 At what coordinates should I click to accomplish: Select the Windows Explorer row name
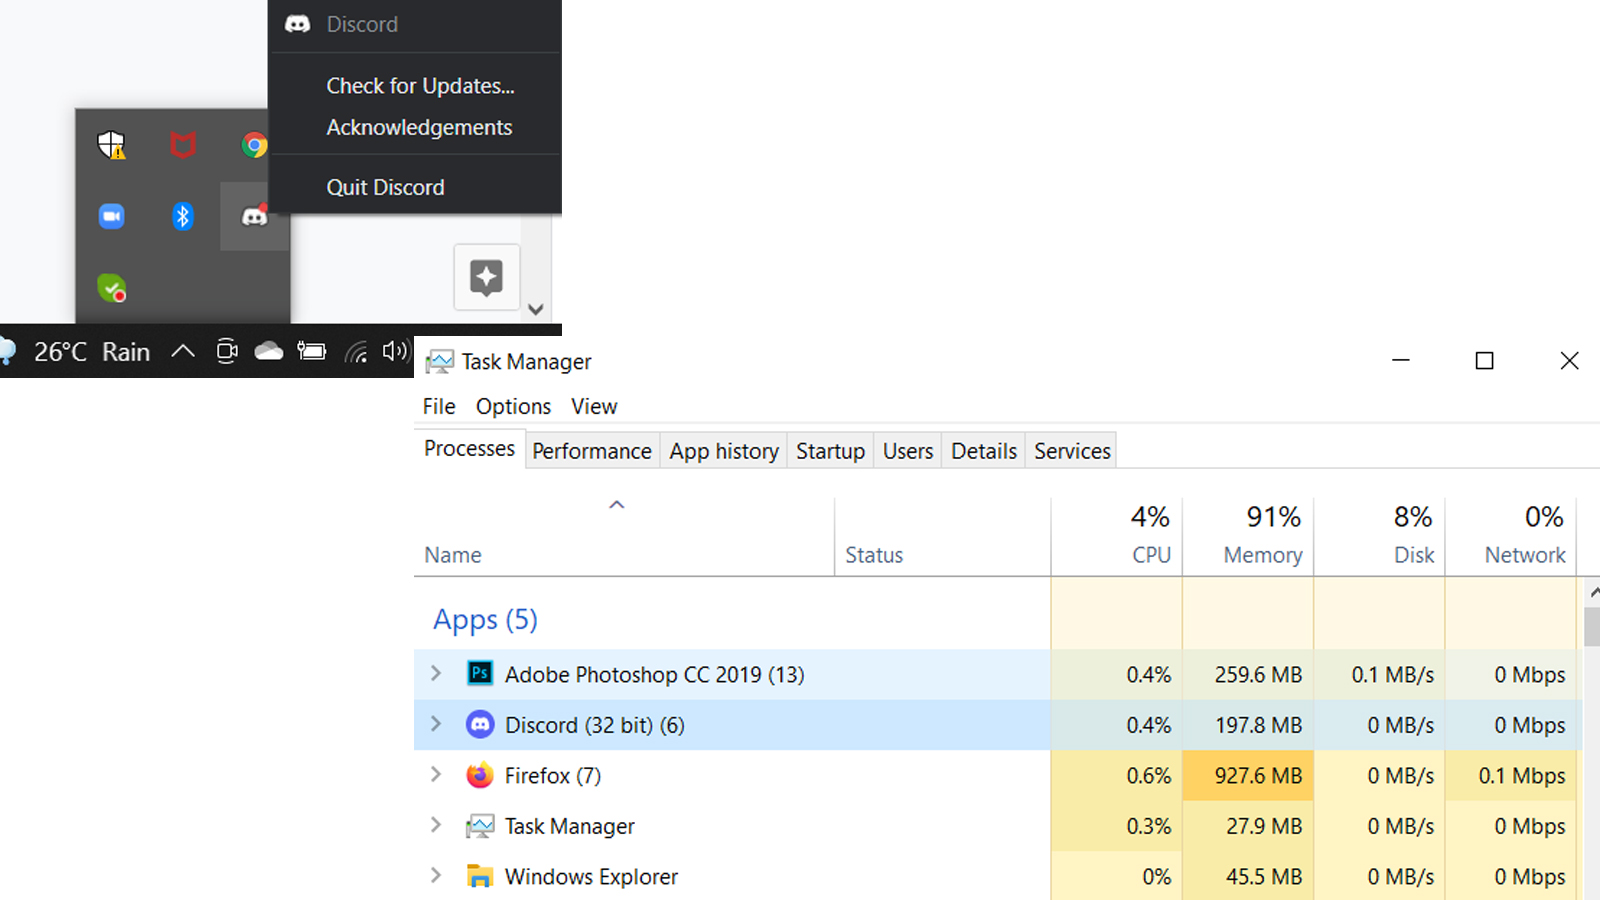(591, 877)
